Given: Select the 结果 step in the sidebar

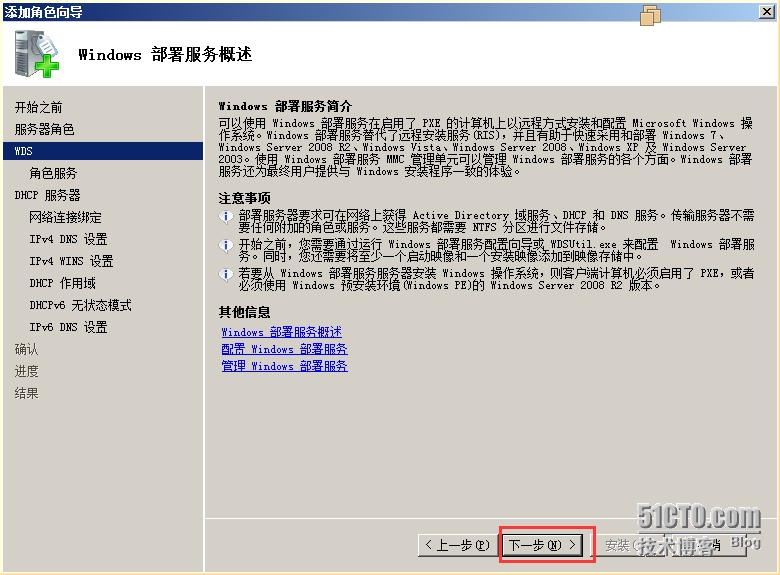Looking at the screenshot, I should [26, 393].
